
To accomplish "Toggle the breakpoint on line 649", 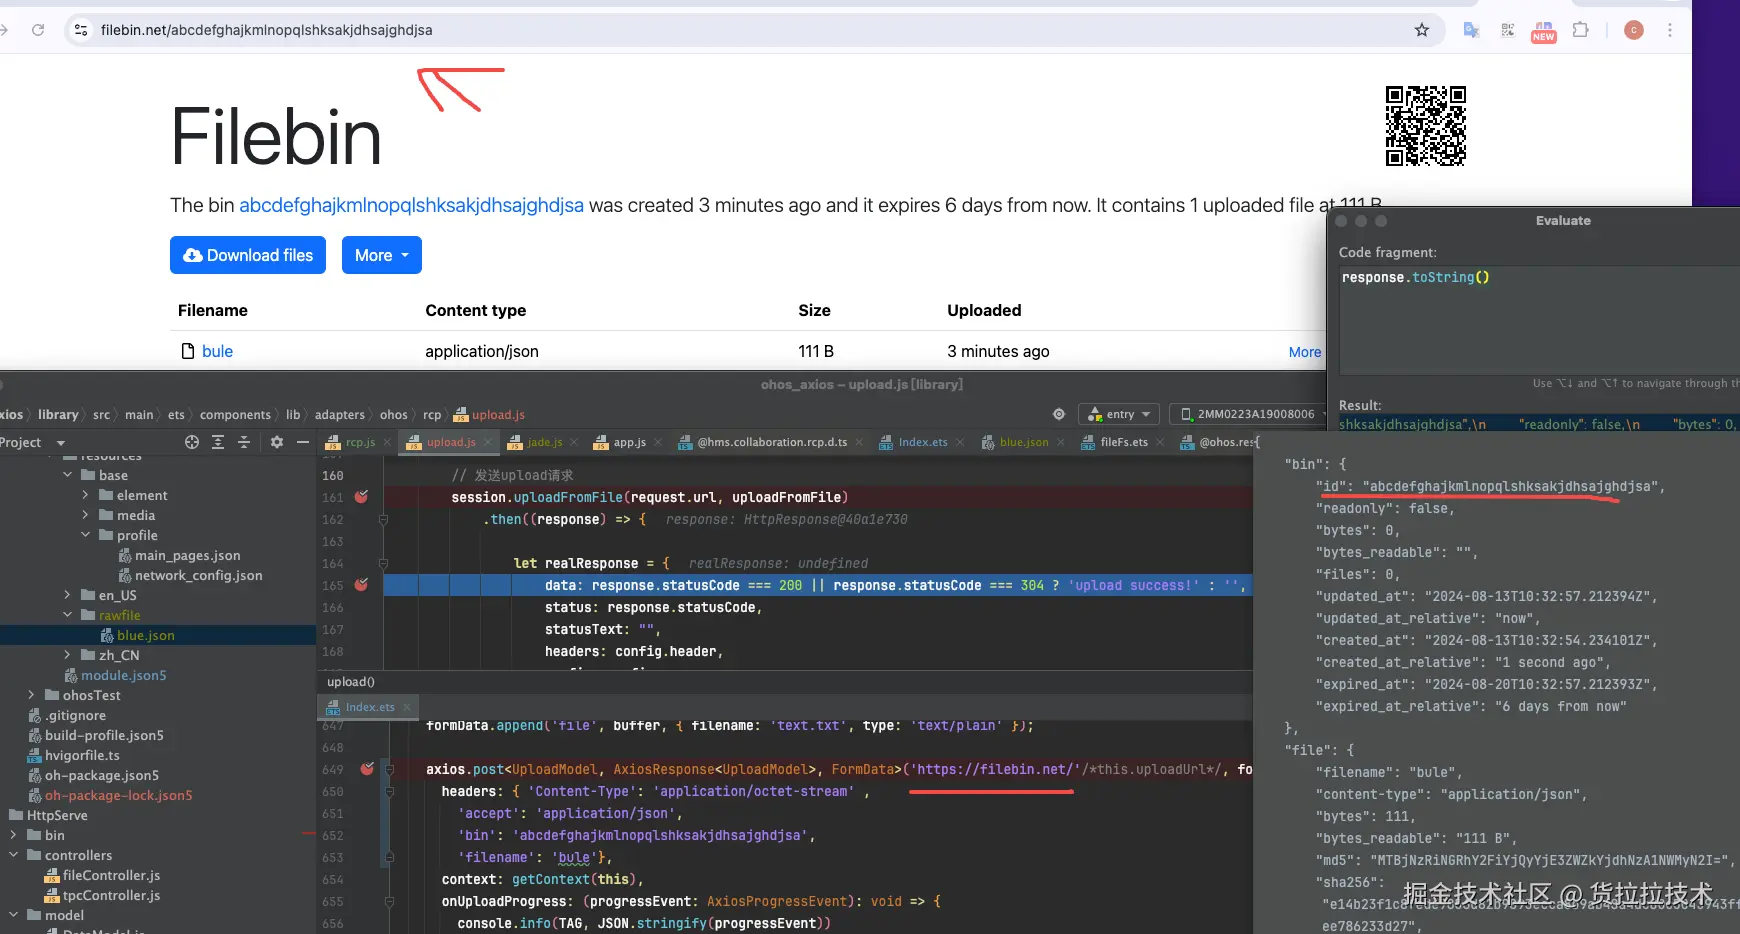I will [367, 769].
